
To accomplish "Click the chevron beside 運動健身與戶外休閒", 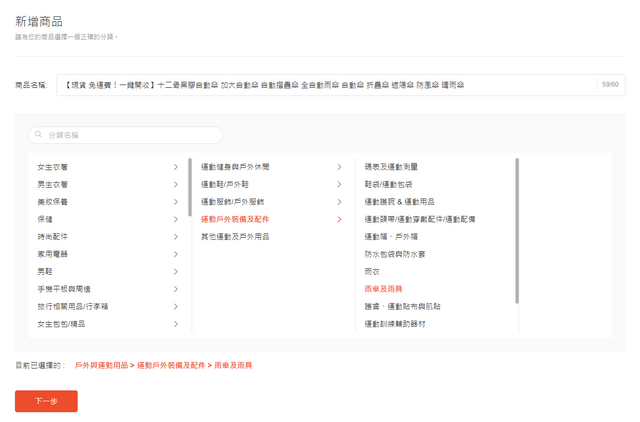I will [x=339, y=167].
